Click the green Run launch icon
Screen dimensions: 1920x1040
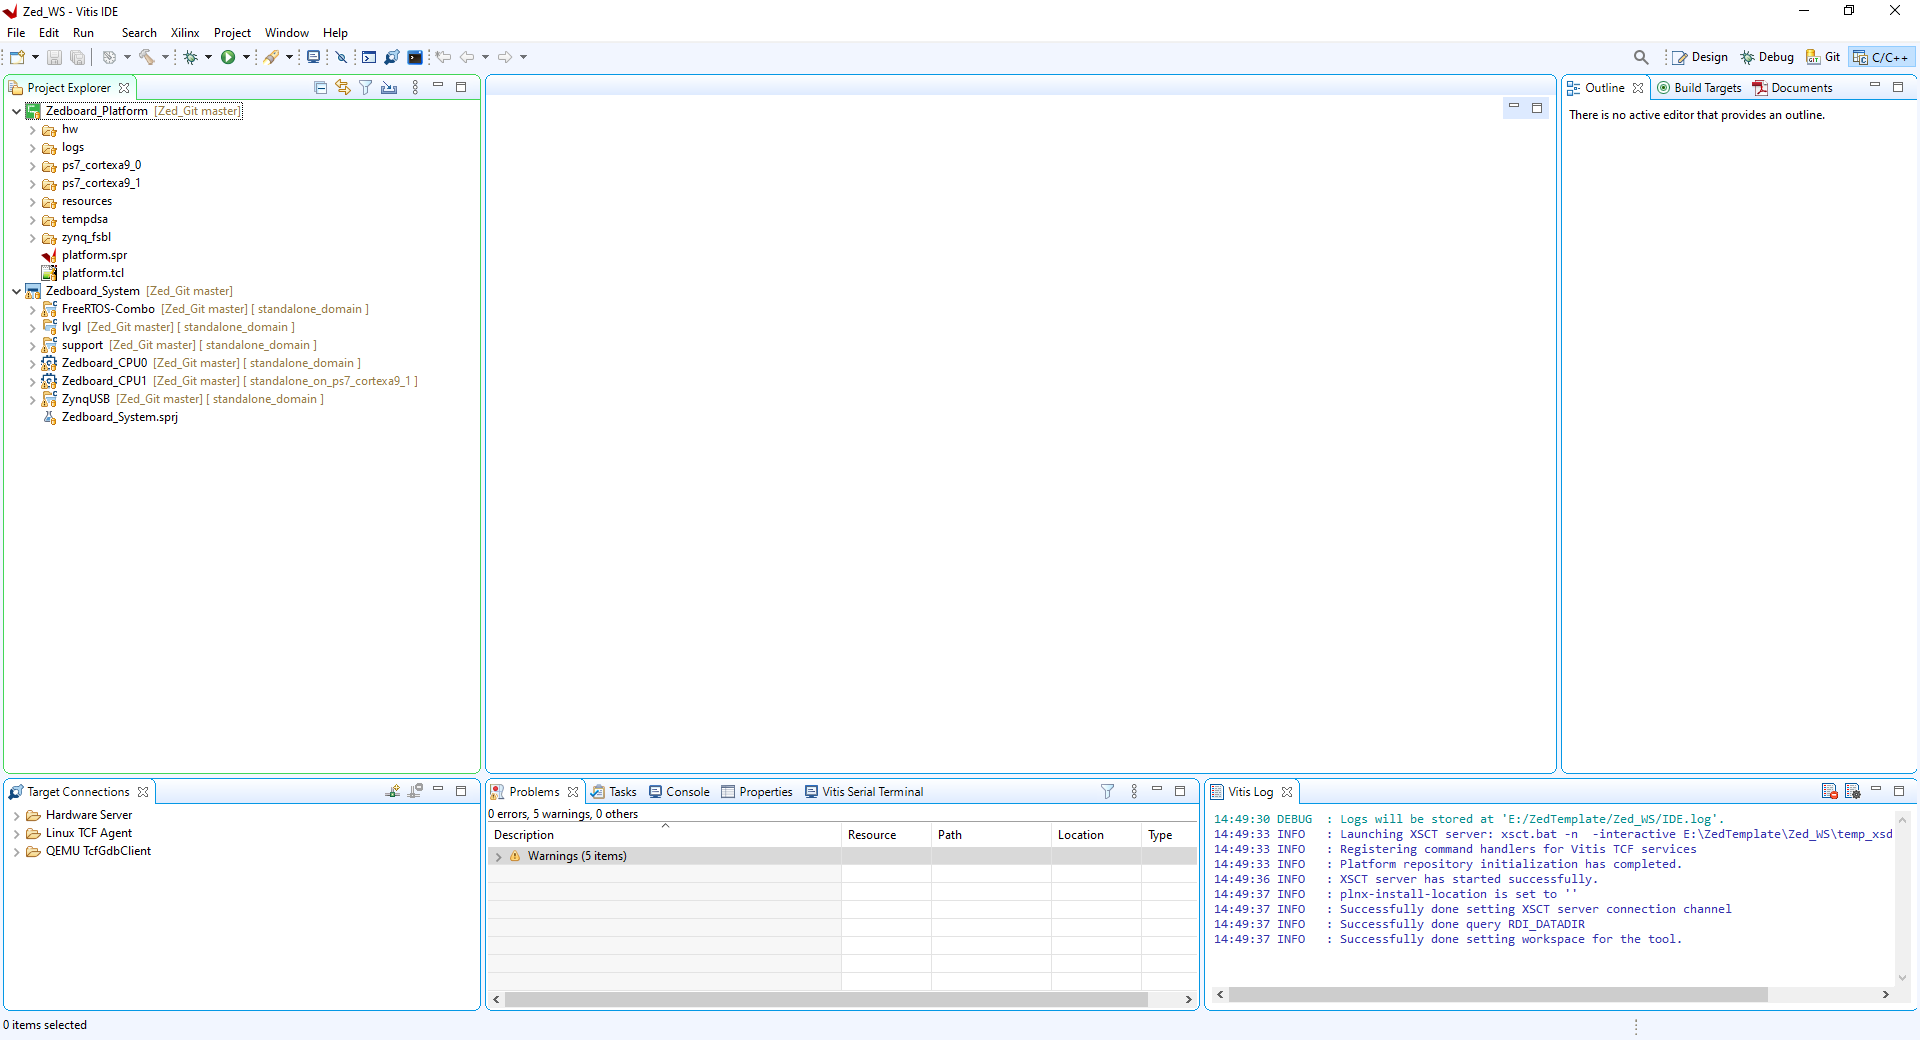pyautogui.click(x=228, y=57)
